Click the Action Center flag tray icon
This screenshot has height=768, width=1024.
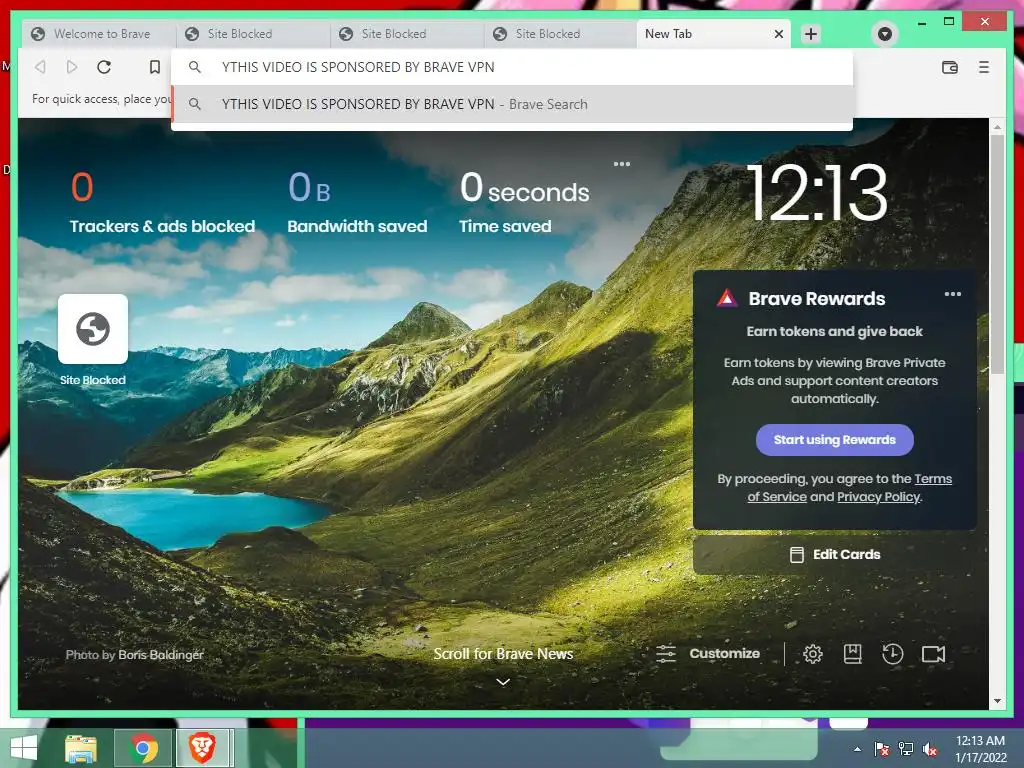[882, 749]
